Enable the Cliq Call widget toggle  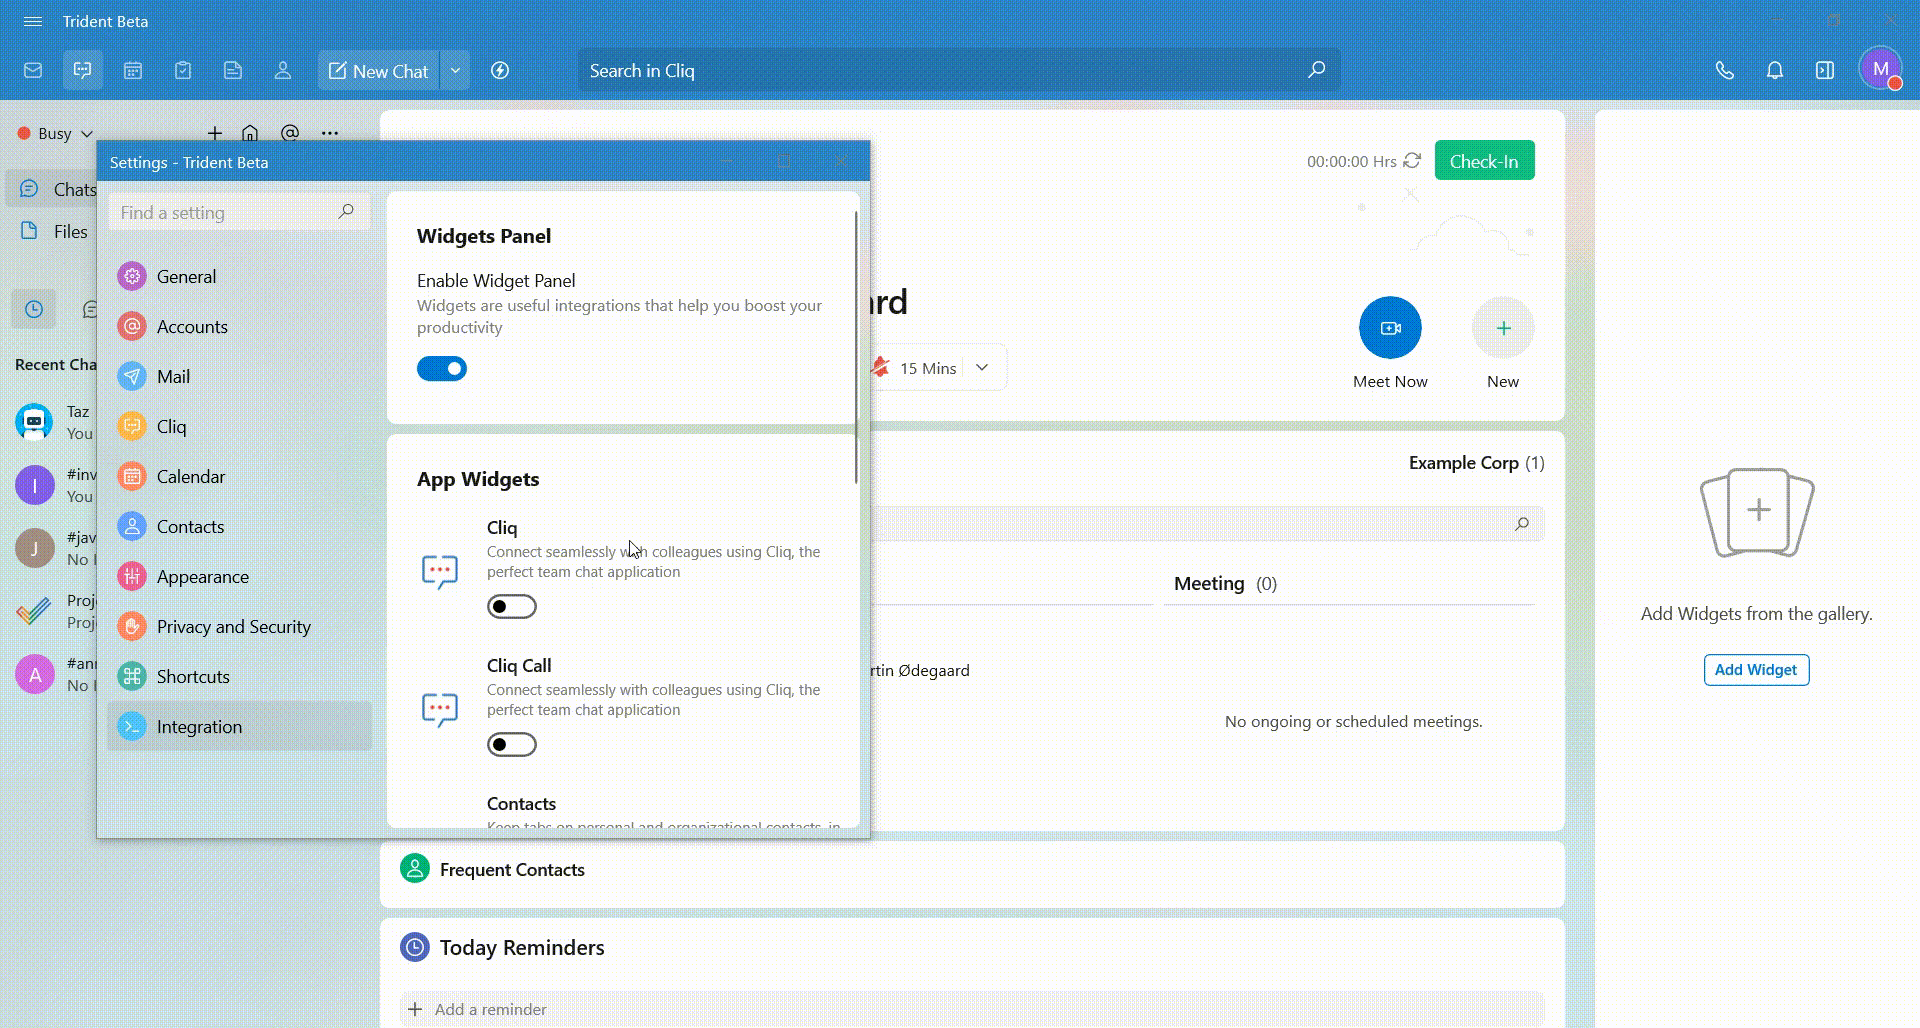point(512,745)
